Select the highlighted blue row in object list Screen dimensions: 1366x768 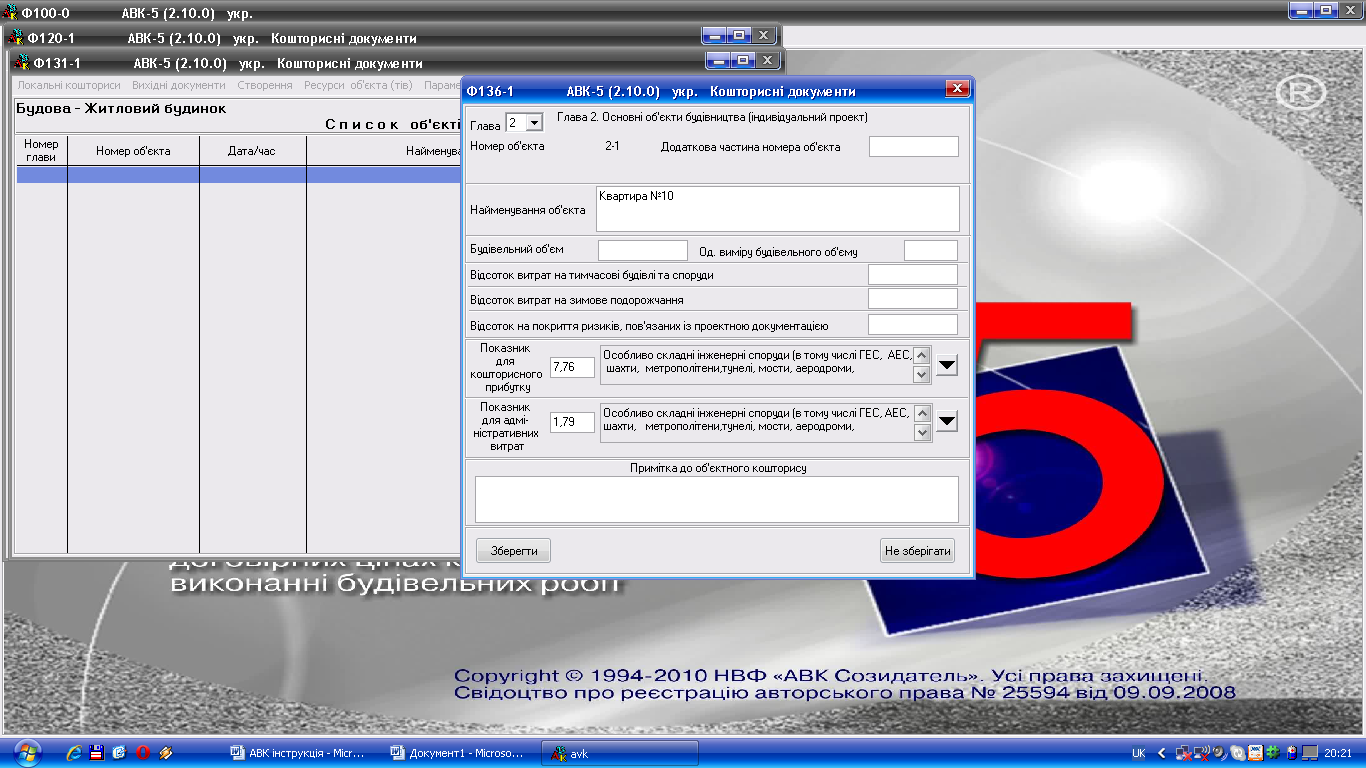(x=238, y=174)
